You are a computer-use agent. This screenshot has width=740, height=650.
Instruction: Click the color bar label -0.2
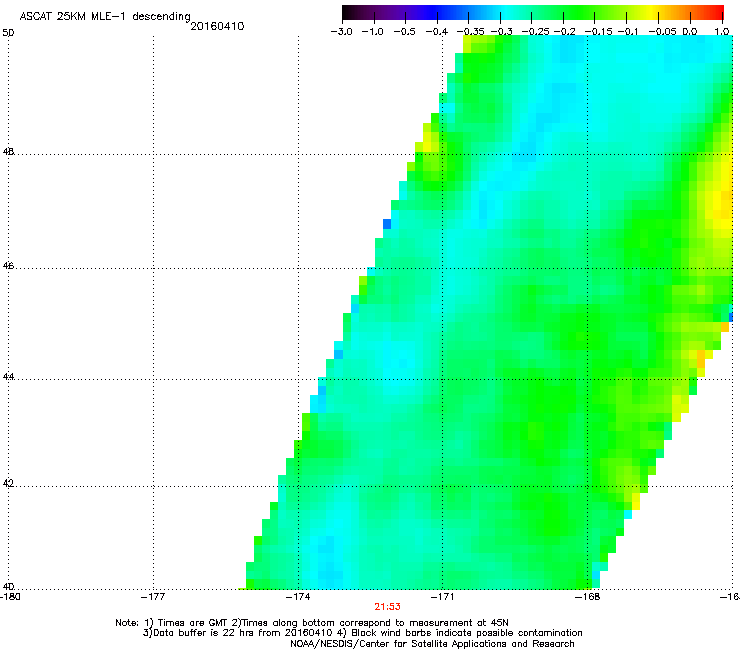point(565,32)
